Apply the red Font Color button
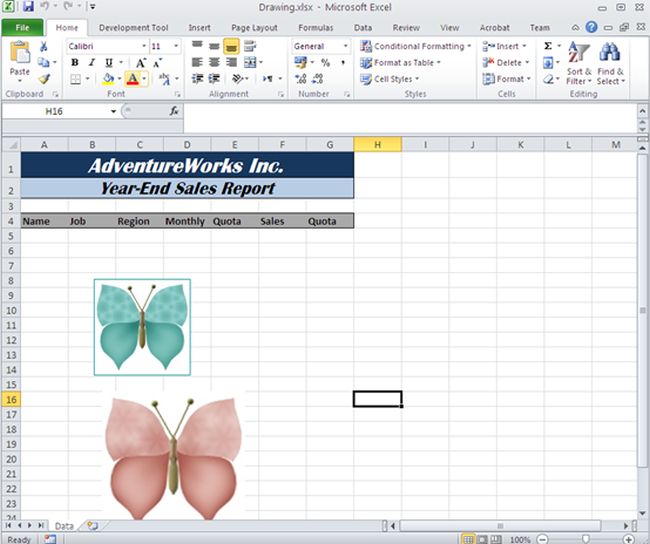Image resolution: width=650 pixels, height=544 pixels. [x=132, y=79]
